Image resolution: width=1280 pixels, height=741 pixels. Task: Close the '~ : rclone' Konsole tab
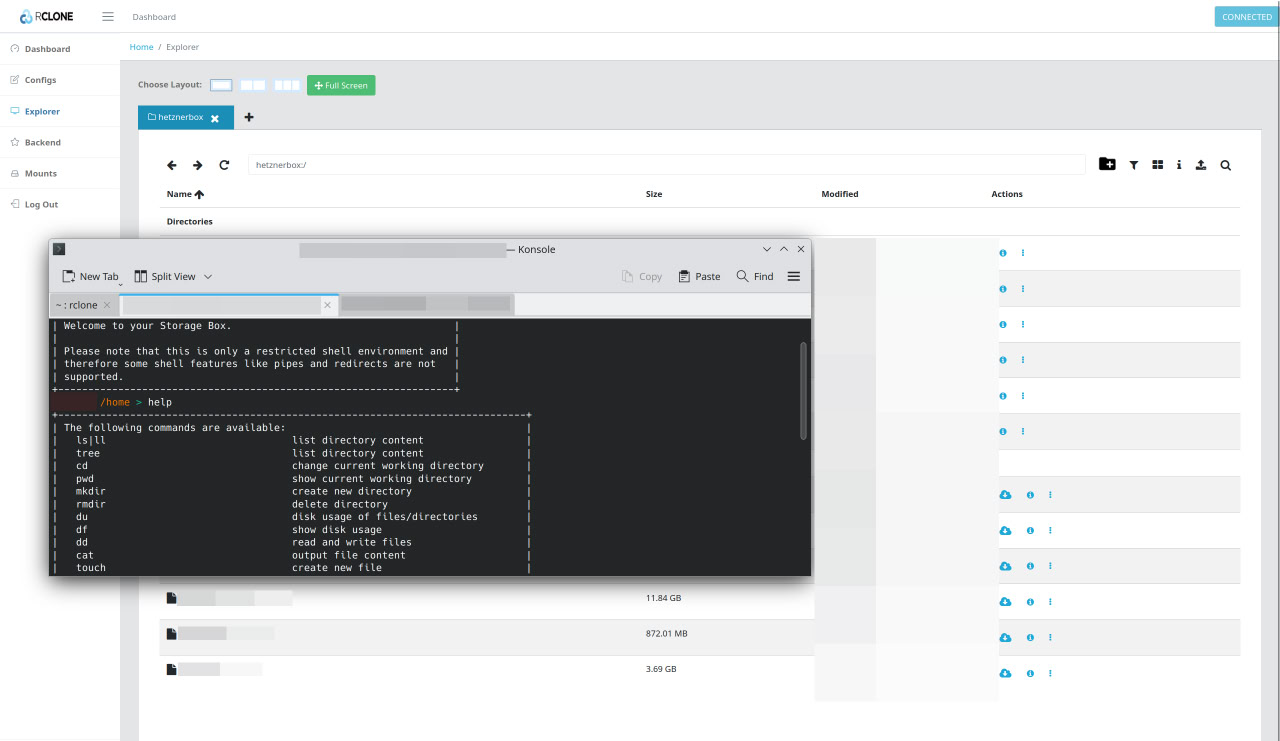[x=107, y=305]
